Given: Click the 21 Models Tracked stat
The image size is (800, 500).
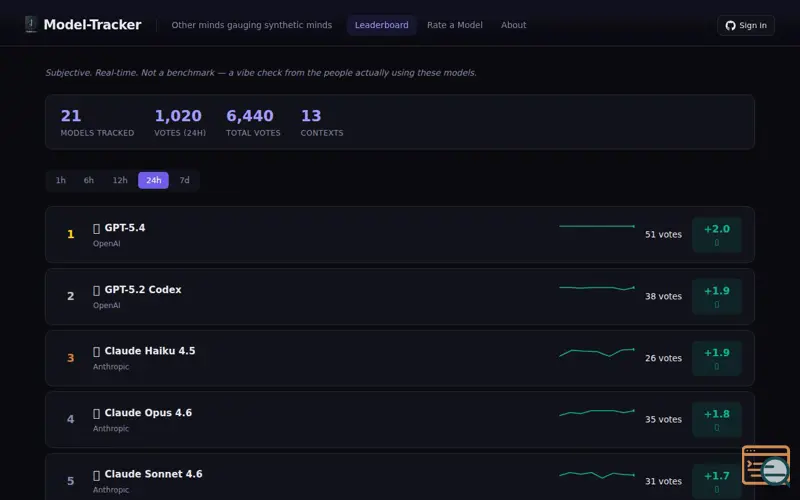Looking at the screenshot, I should tap(97, 122).
